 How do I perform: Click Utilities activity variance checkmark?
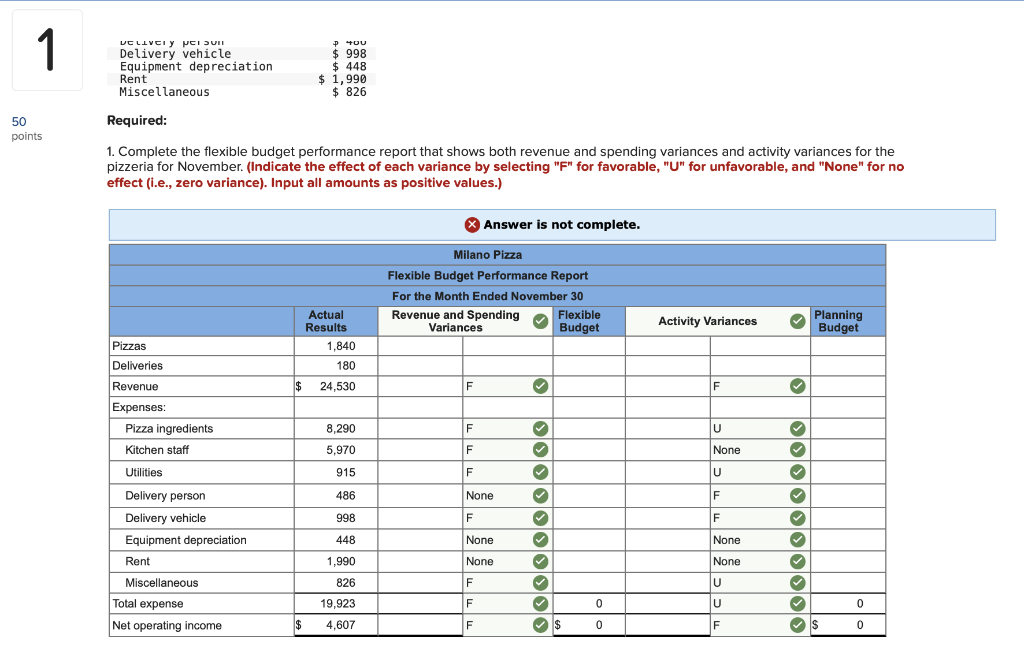point(797,472)
